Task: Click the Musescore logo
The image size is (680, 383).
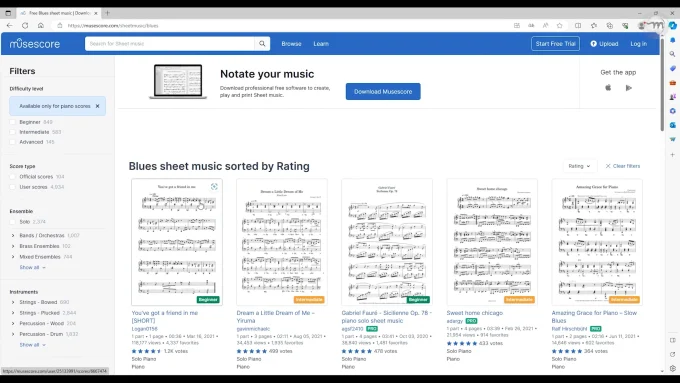Action: [x=35, y=43]
